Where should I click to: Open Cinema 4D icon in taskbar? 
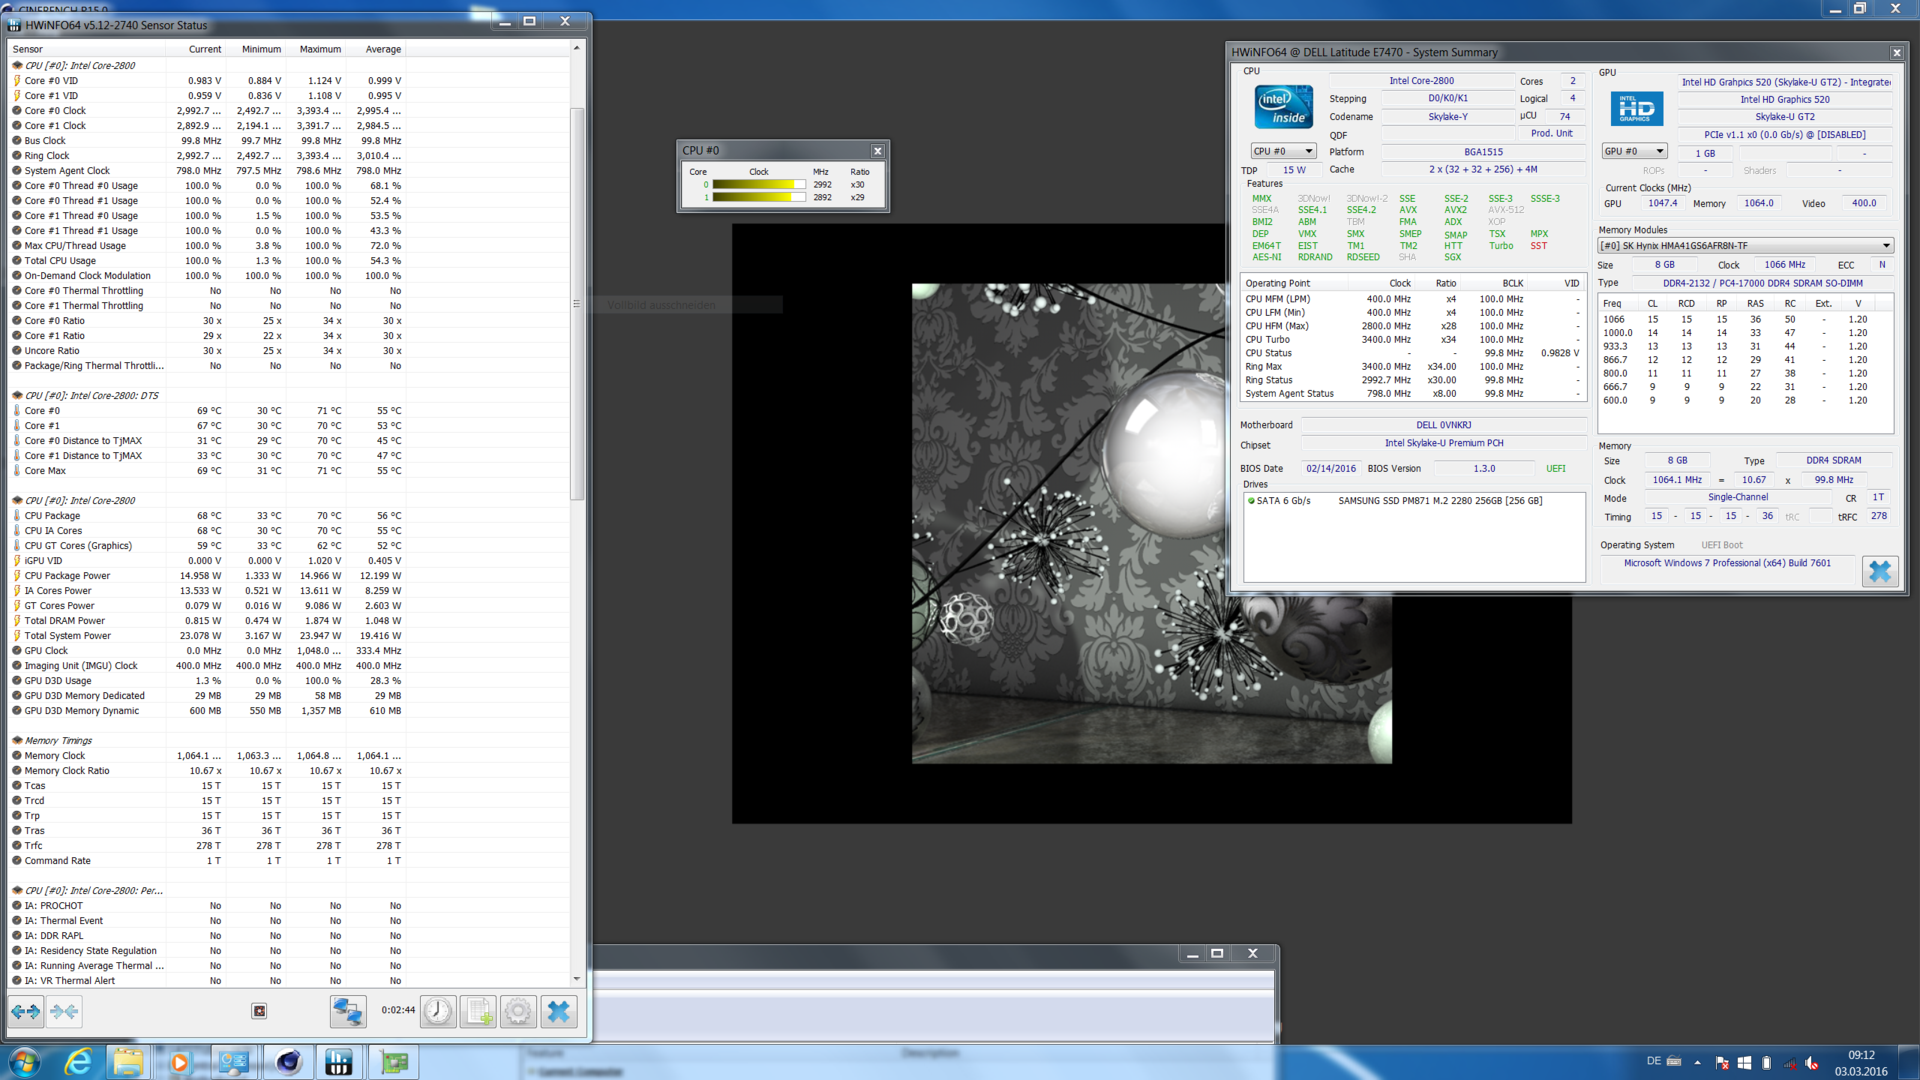tap(288, 1062)
